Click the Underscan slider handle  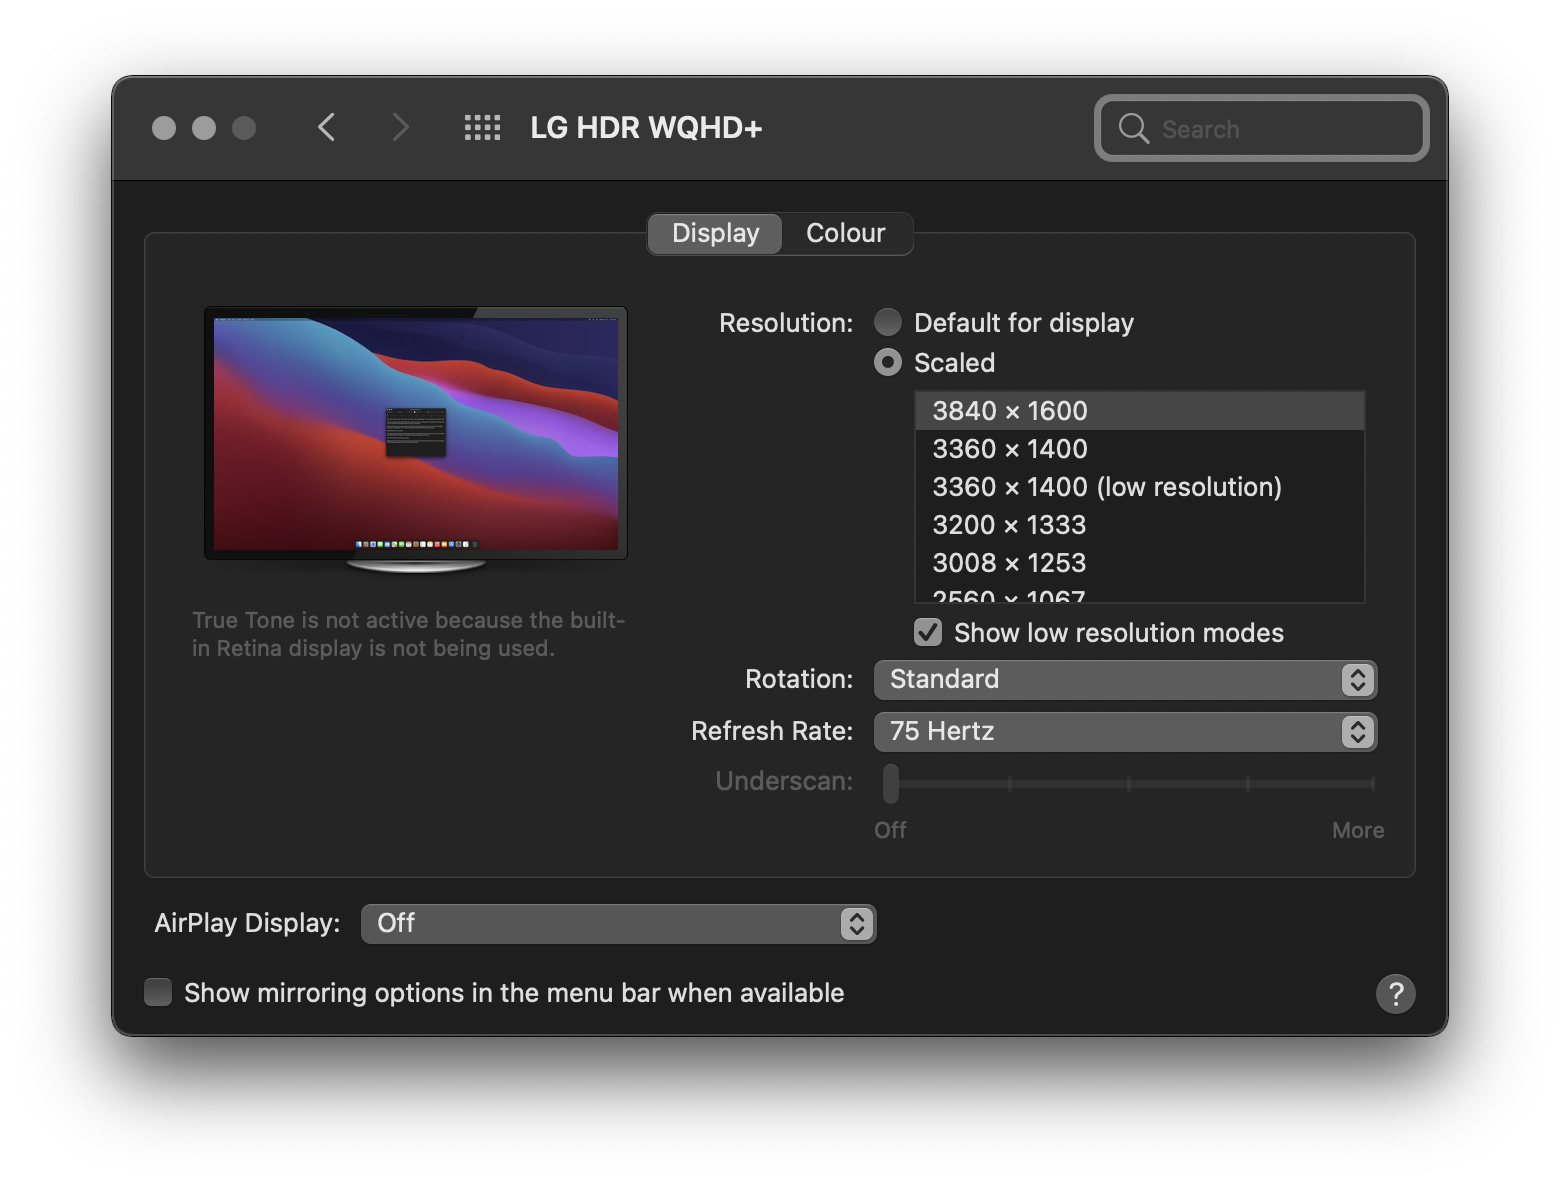click(890, 783)
